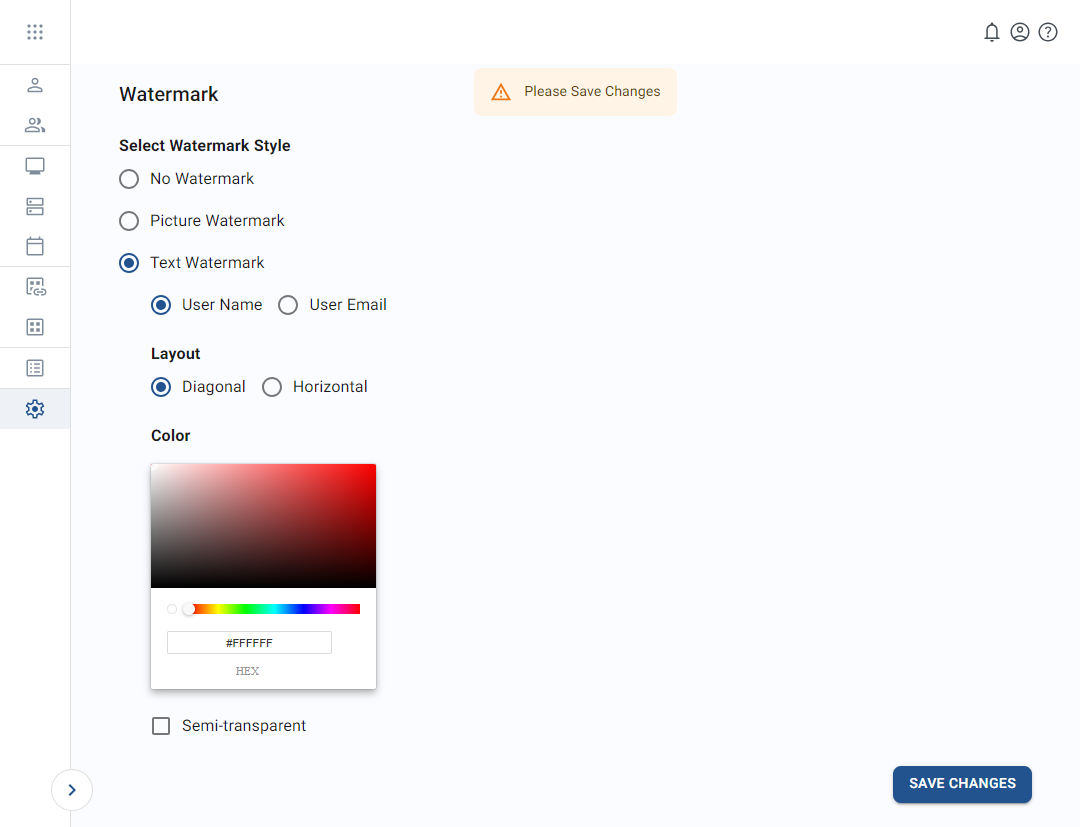
Task: Open the app grid launcher
Action: tap(35, 31)
